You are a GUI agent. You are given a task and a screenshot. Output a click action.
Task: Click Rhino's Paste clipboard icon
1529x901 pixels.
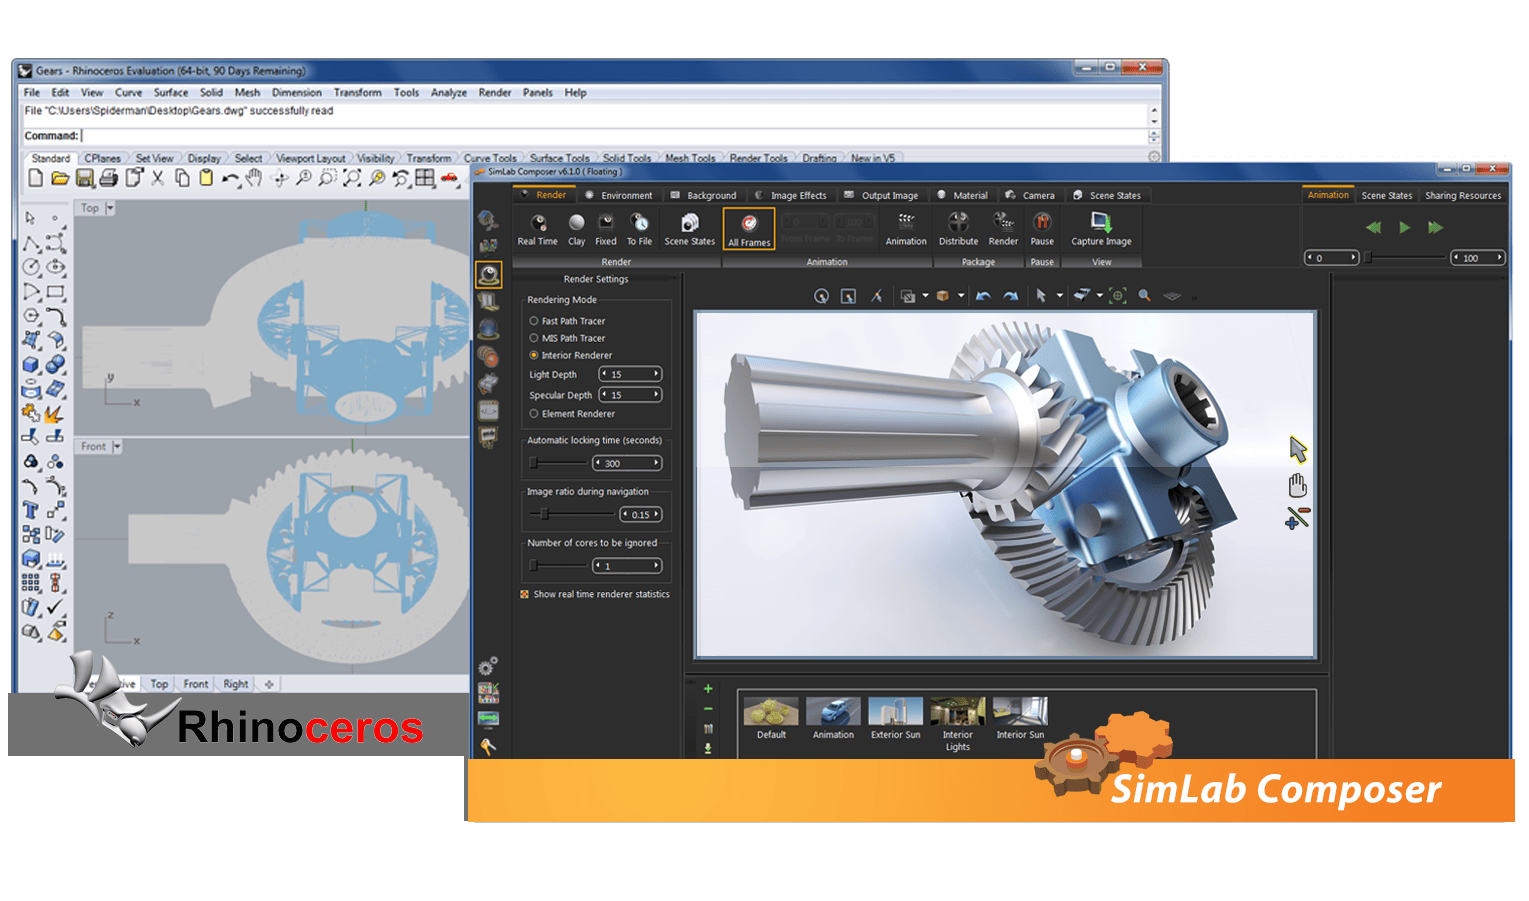[x=206, y=178]
